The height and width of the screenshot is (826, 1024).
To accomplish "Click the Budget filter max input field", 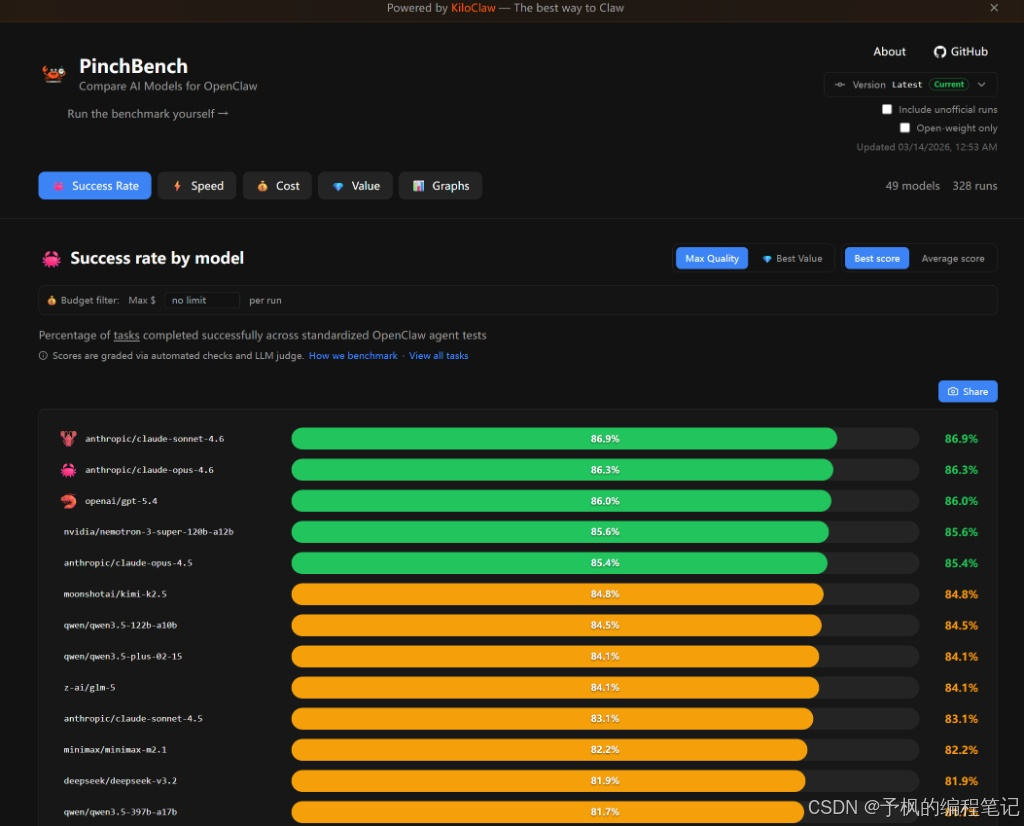I will [x=202, y=300].
